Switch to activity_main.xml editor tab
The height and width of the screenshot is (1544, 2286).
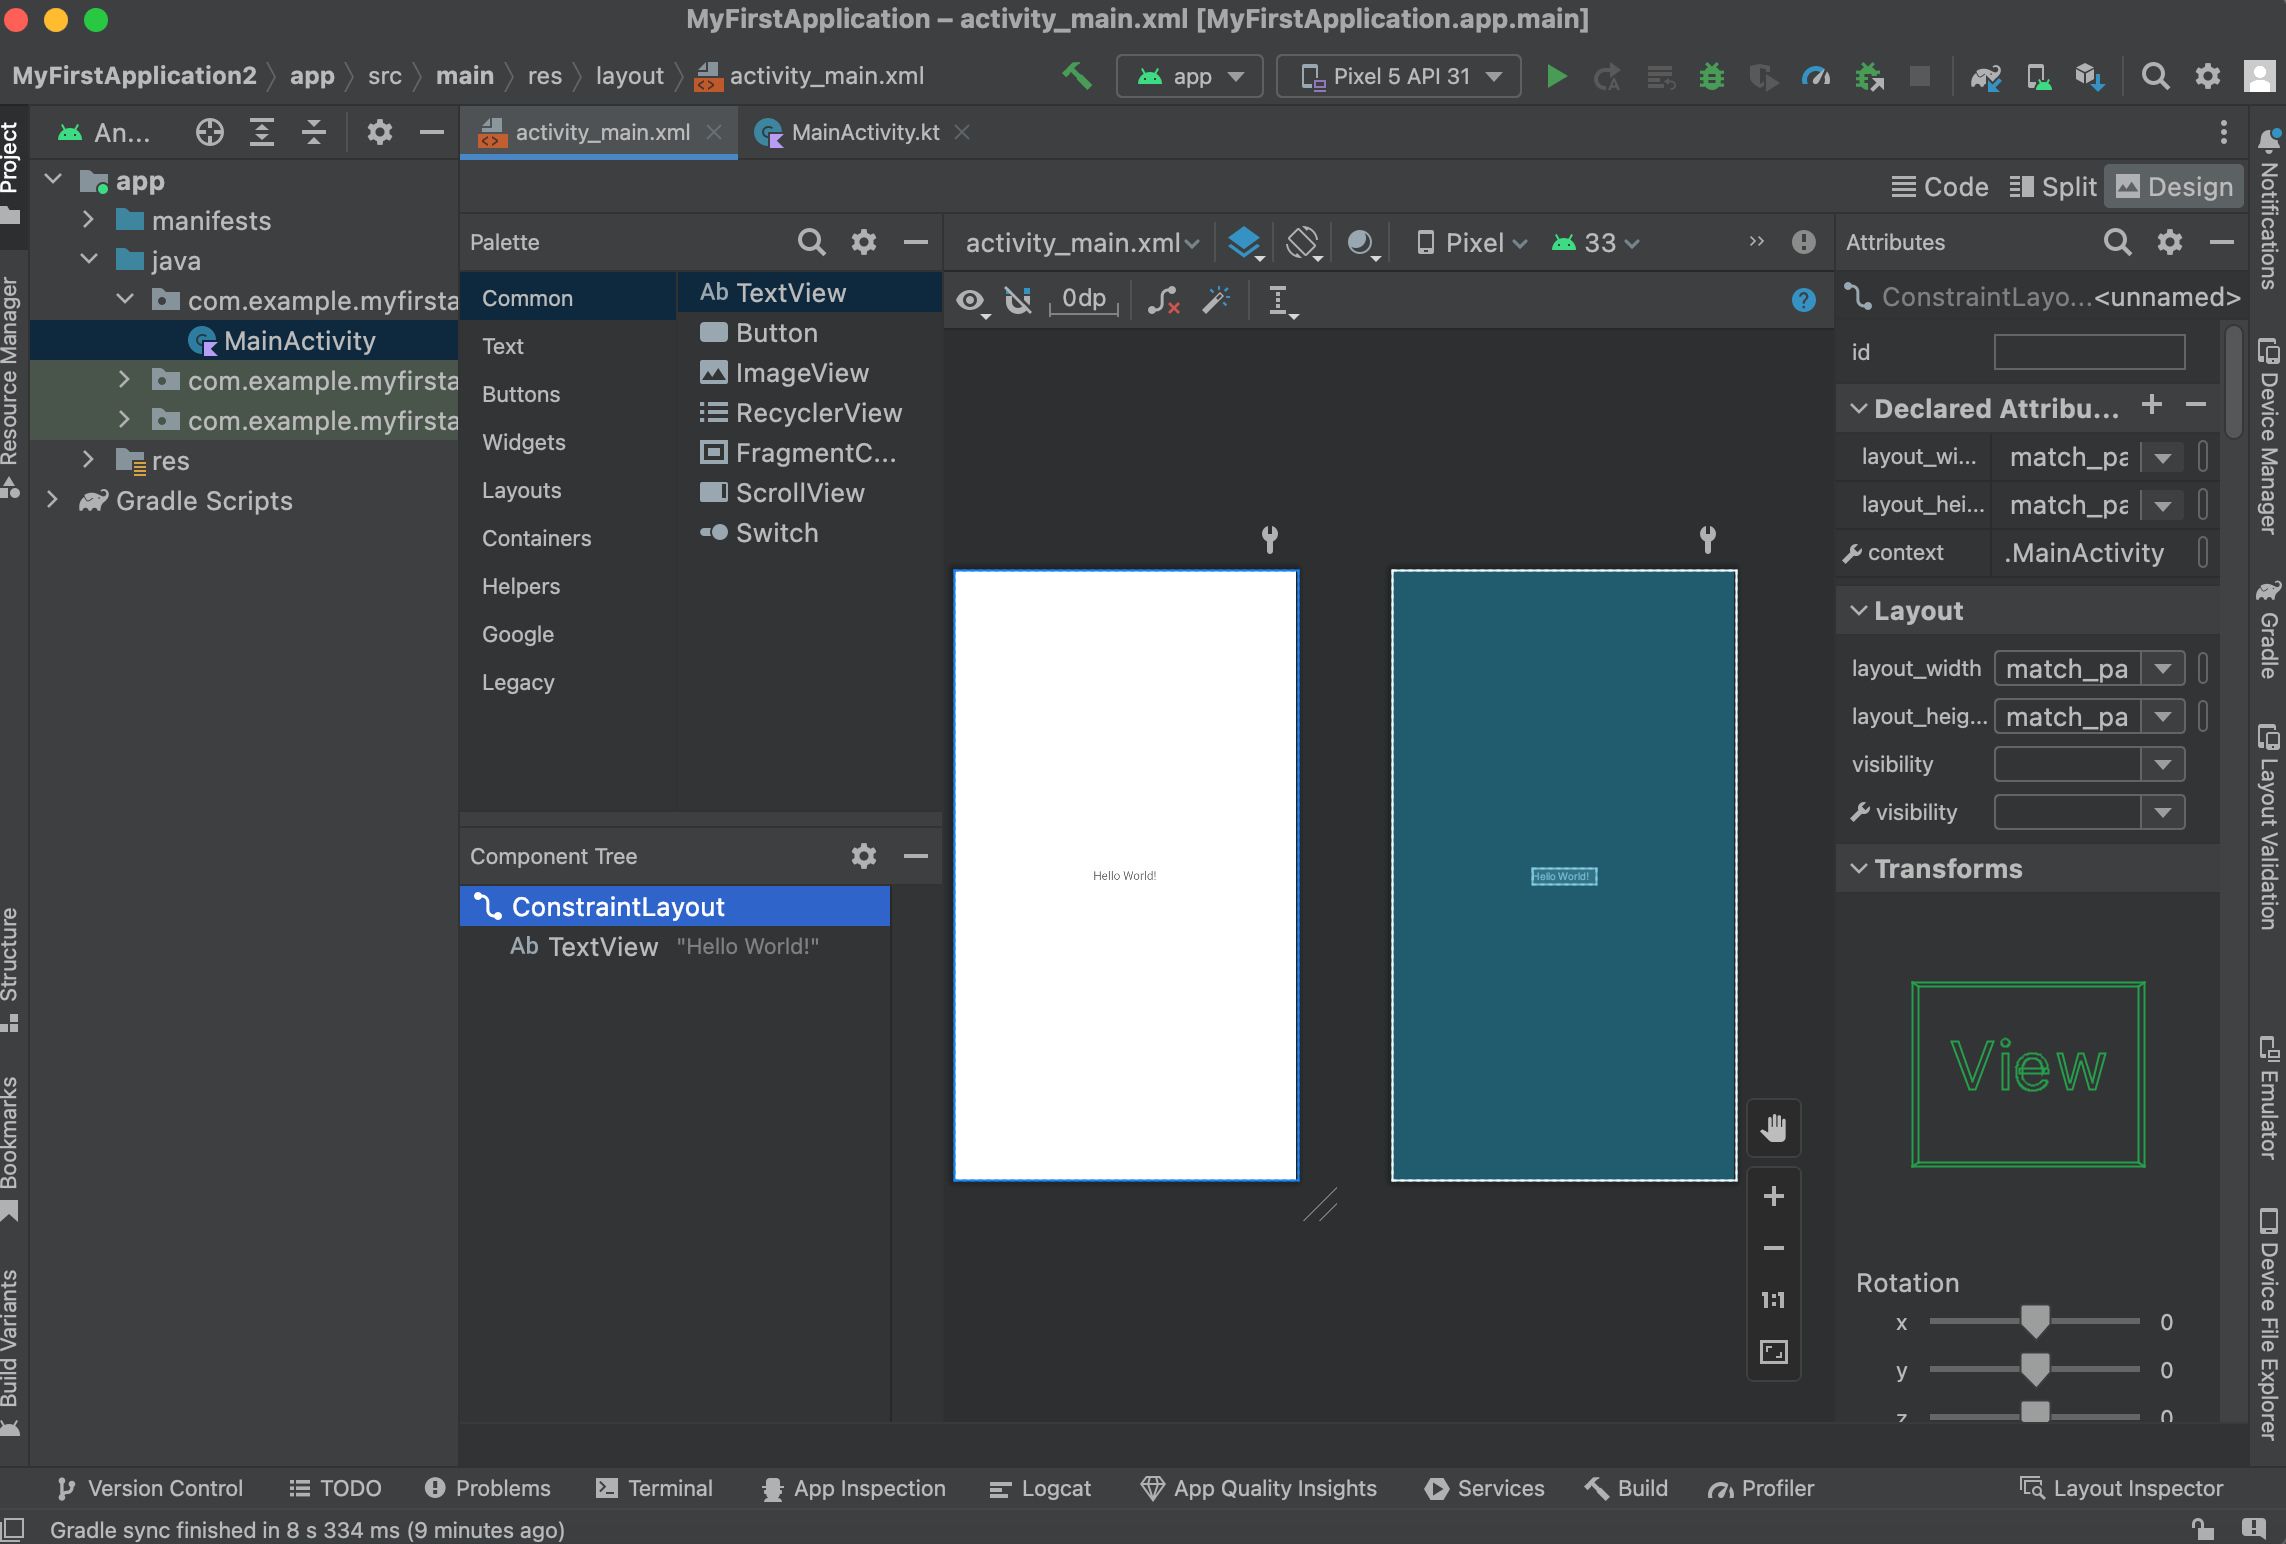(x=601, y=132)
